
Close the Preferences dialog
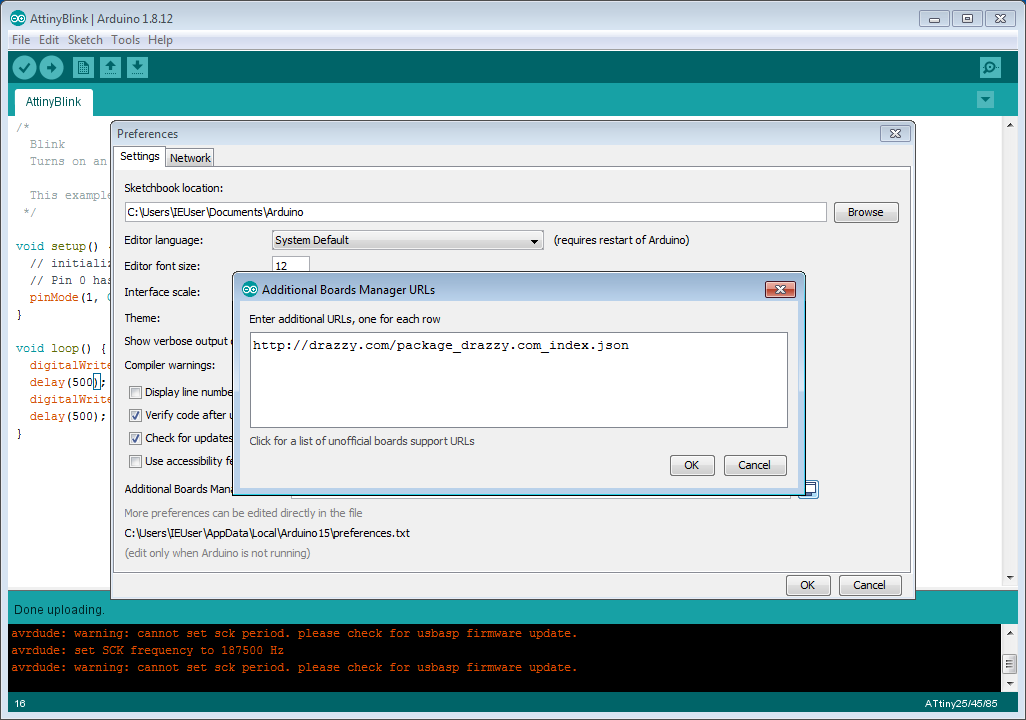(x=895, y=134)
